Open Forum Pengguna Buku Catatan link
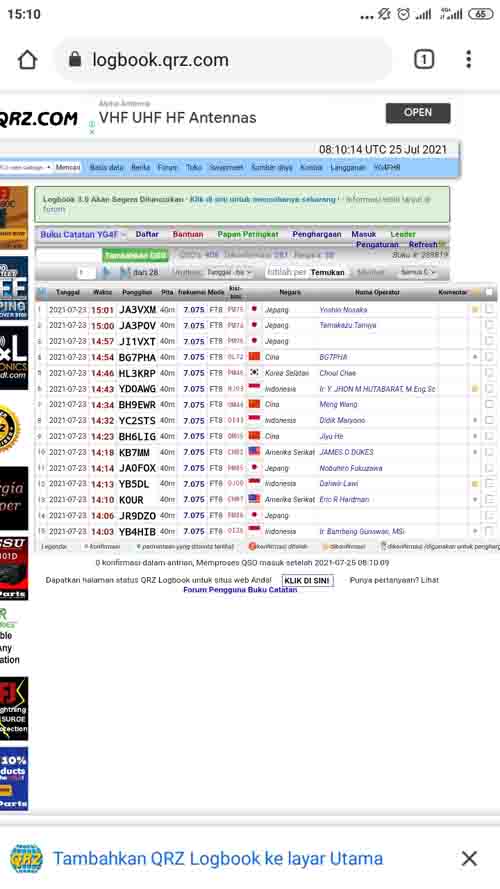This screenshot has height=889, width=500. click(240, 590)
